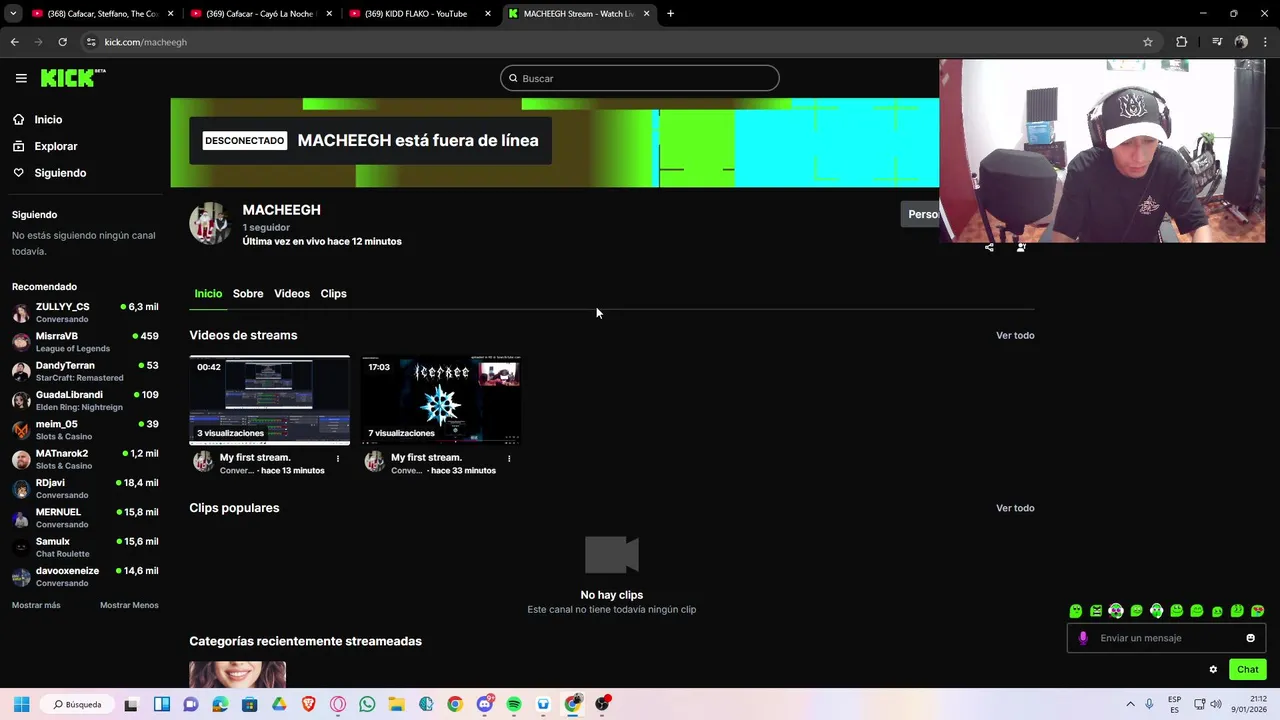
Task: Click the Buscar search field
Action: (640, 78)
